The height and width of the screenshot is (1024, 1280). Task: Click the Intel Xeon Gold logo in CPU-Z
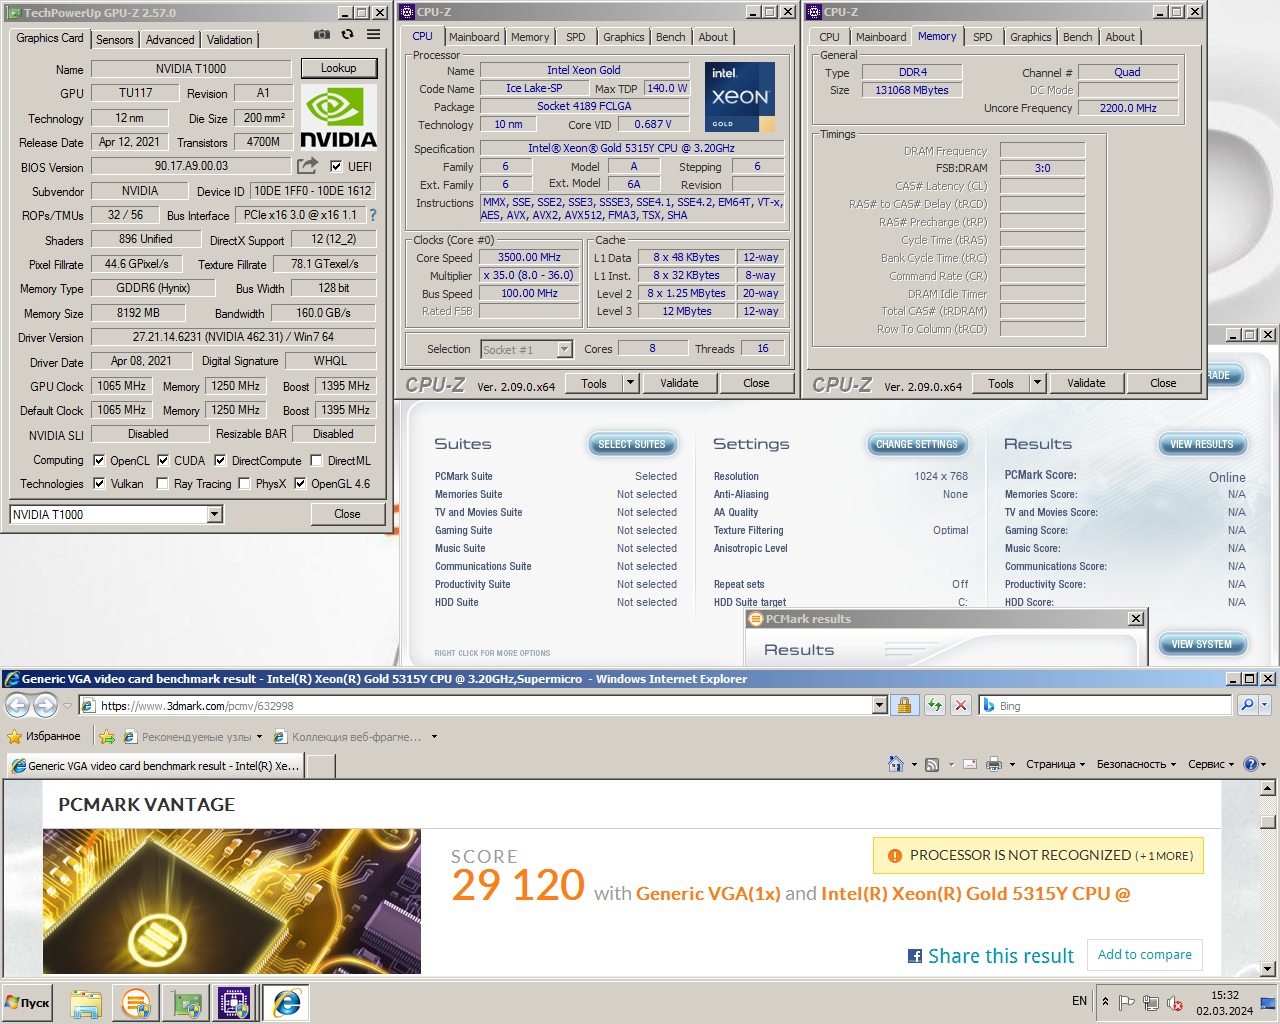(740, 97)
